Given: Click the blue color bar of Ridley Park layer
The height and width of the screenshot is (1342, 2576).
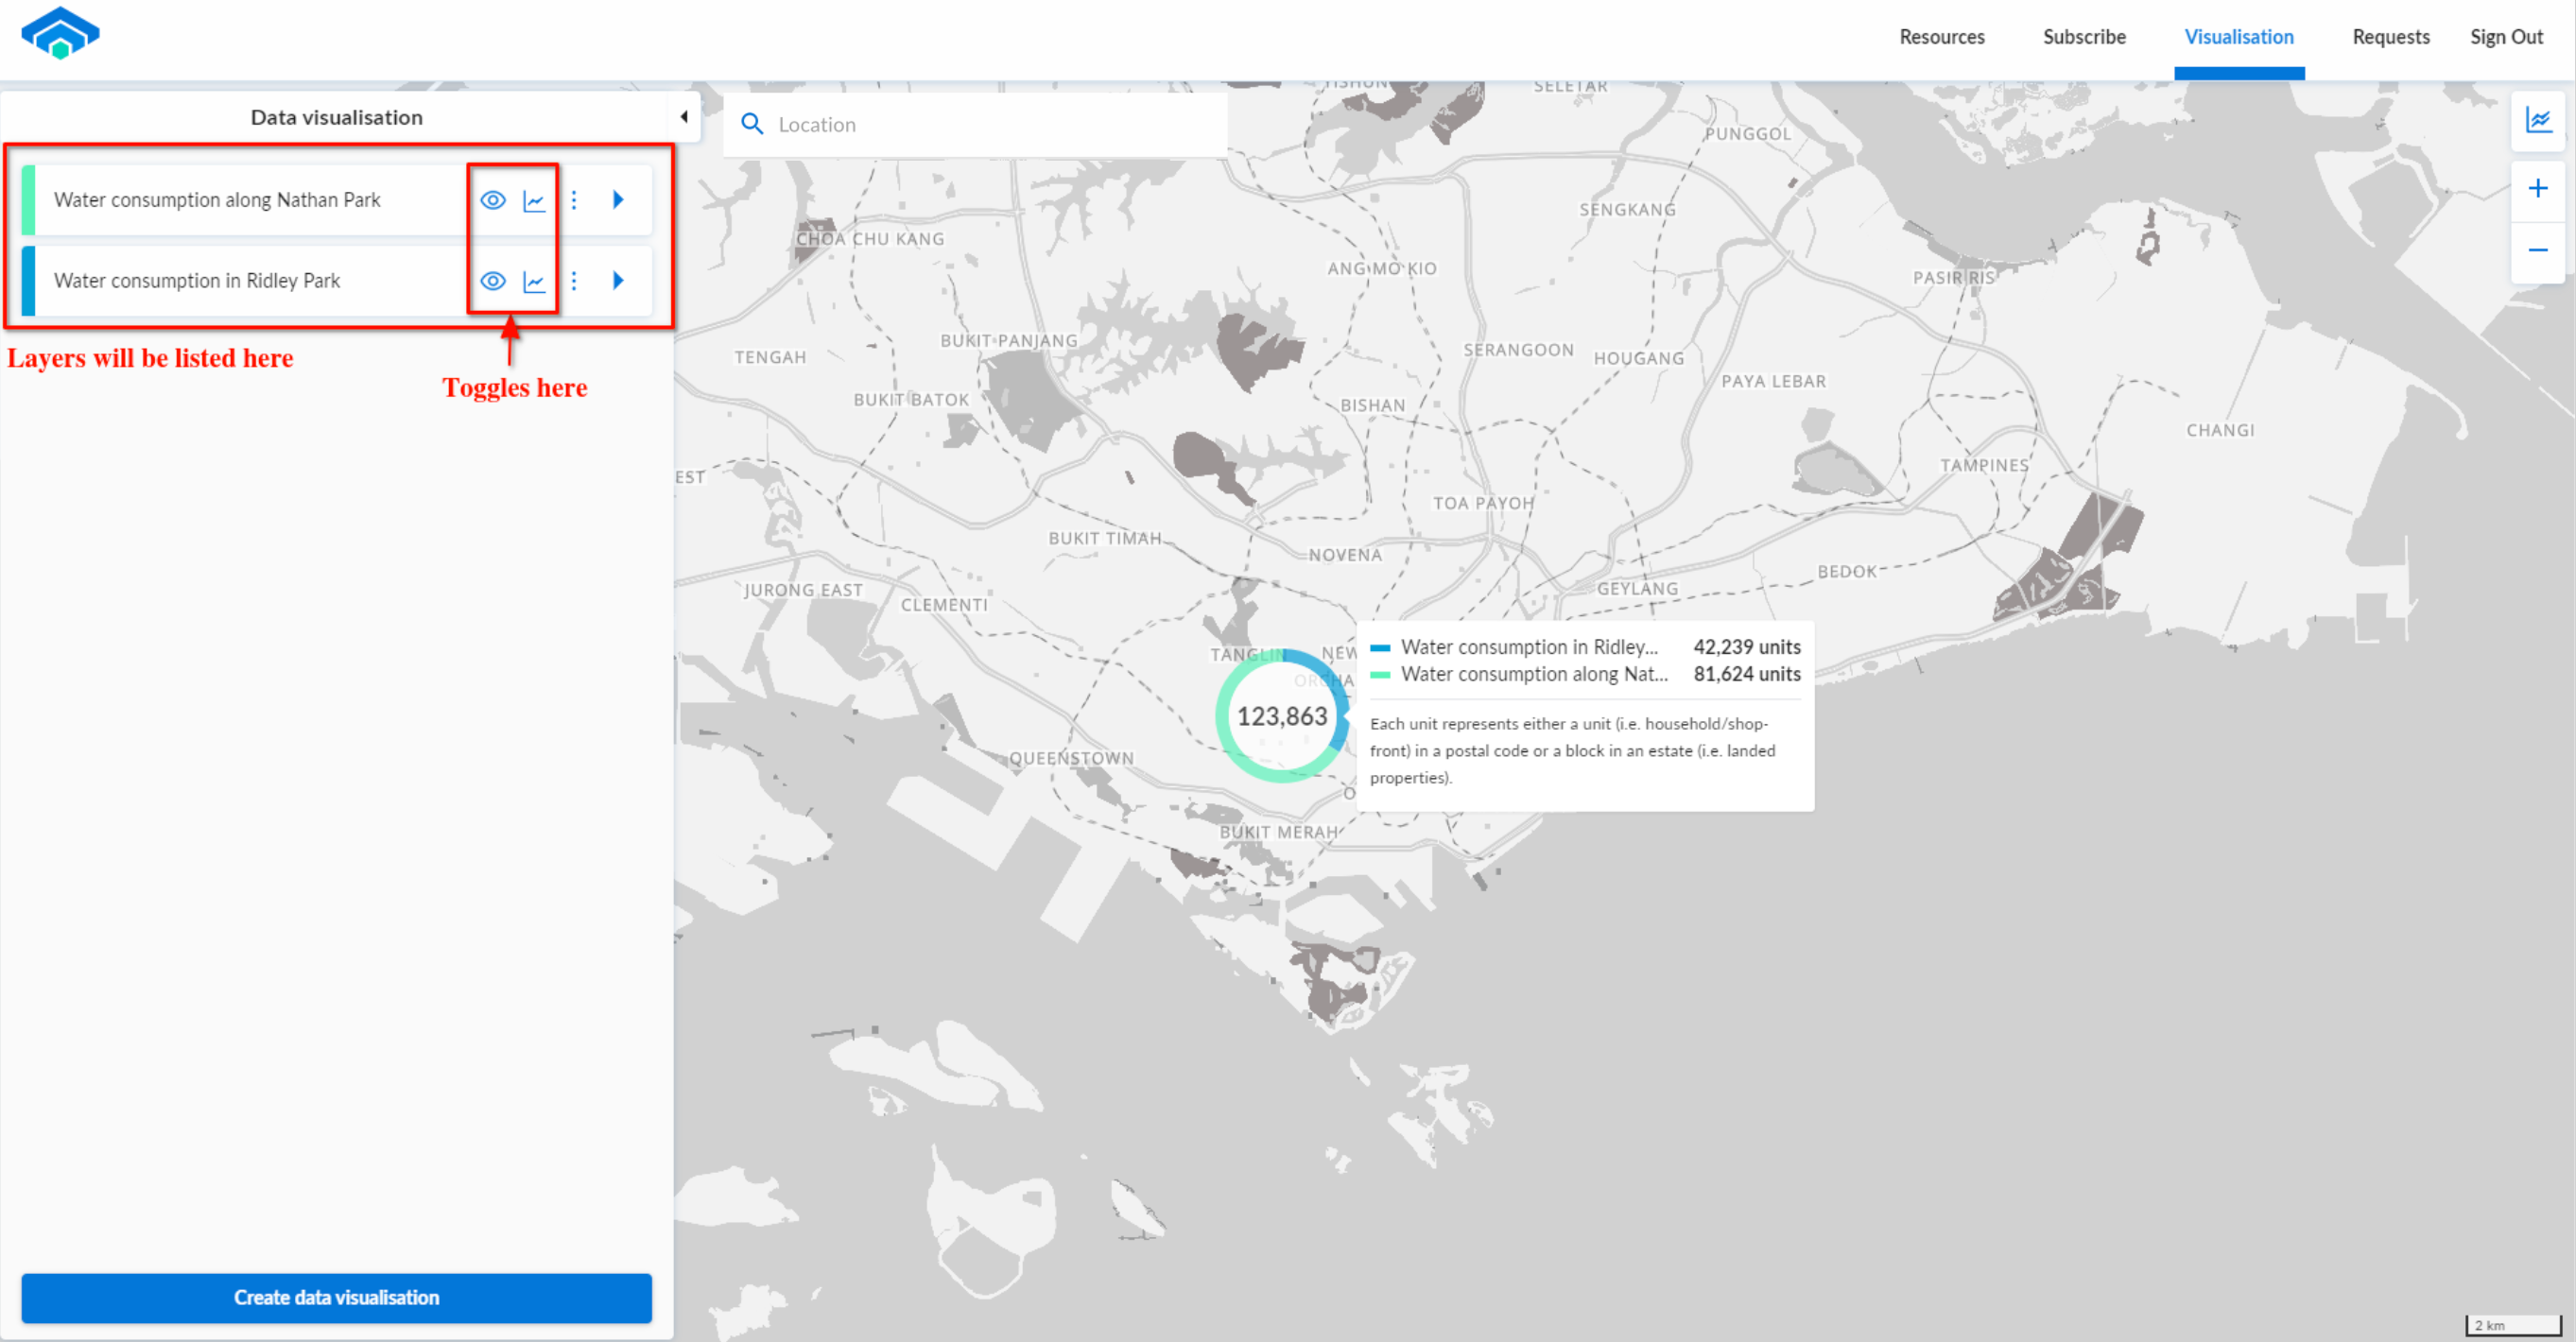Looking at the screenshot, I should pyautogui.click(x=28, y=281).
